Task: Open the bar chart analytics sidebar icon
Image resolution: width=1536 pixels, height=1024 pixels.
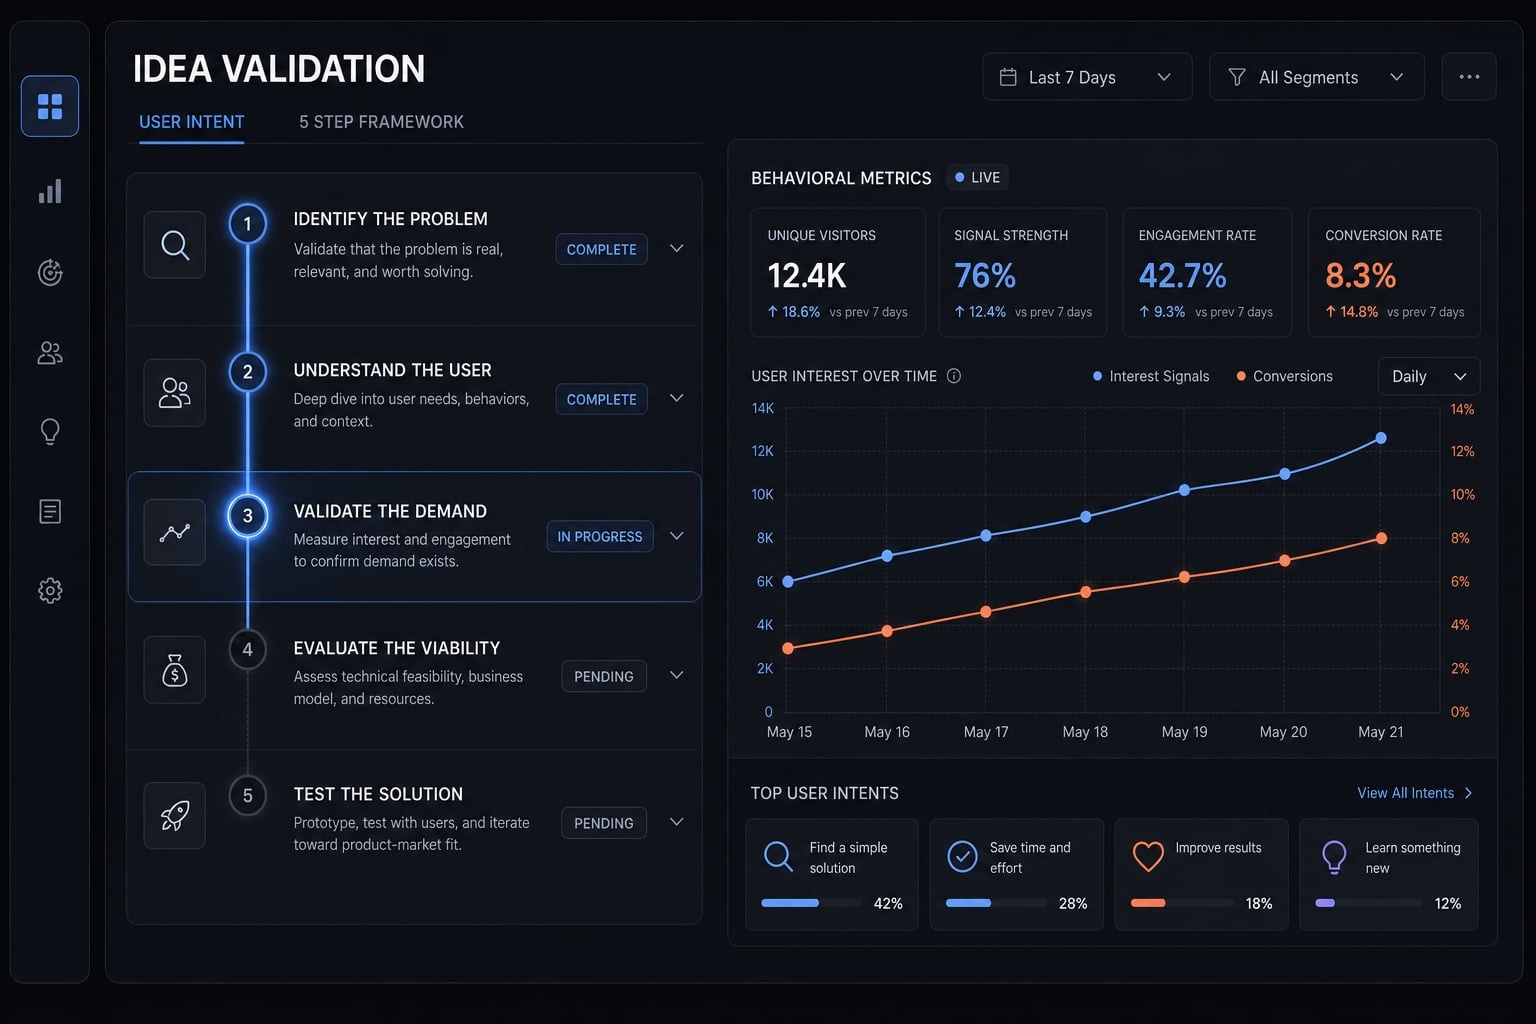Action: tap(50, 191)
